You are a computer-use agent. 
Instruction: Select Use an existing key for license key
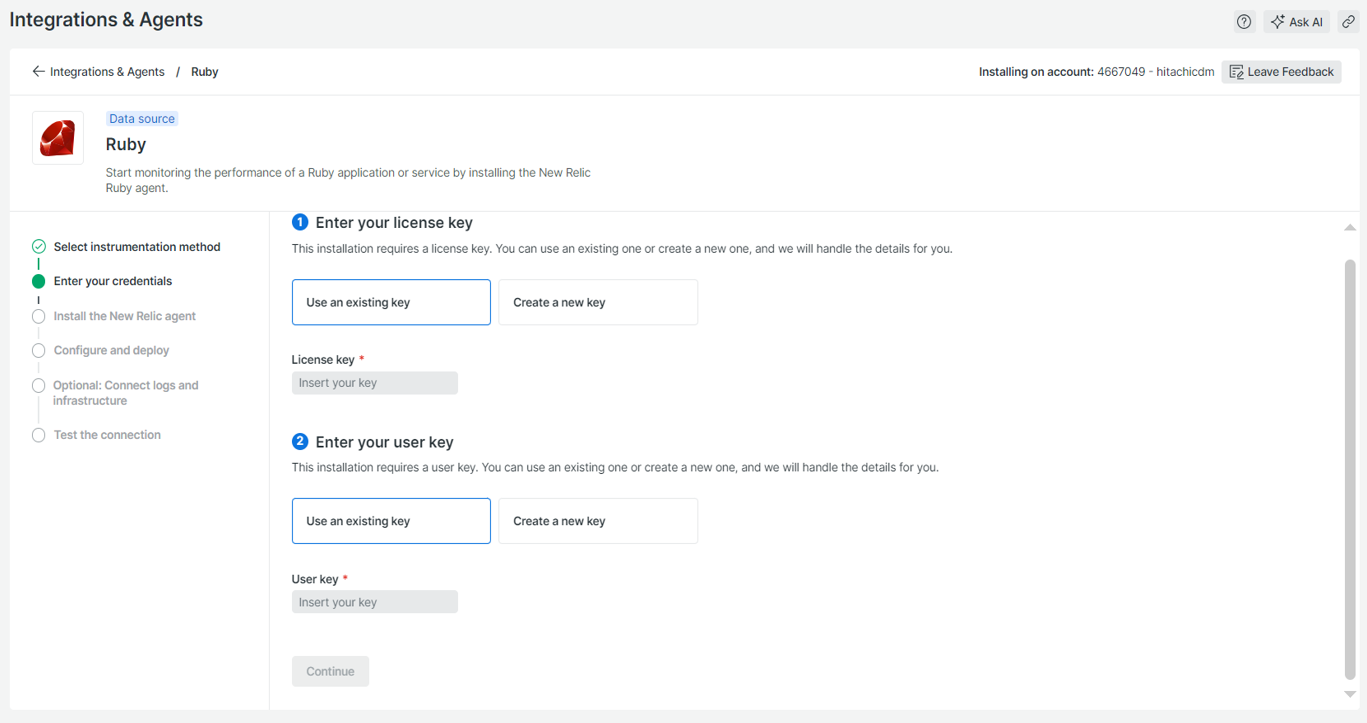[x=391, y=302]
